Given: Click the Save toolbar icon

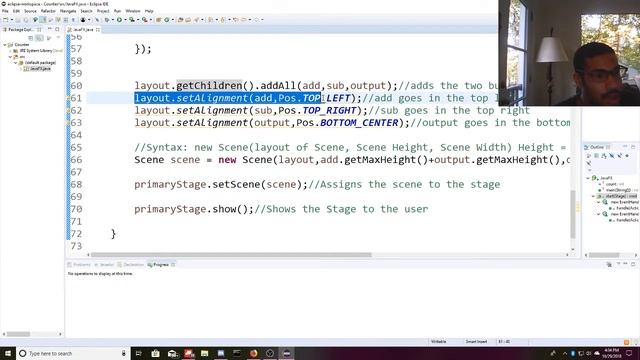Looking at the screenshot, I should 18,20.
